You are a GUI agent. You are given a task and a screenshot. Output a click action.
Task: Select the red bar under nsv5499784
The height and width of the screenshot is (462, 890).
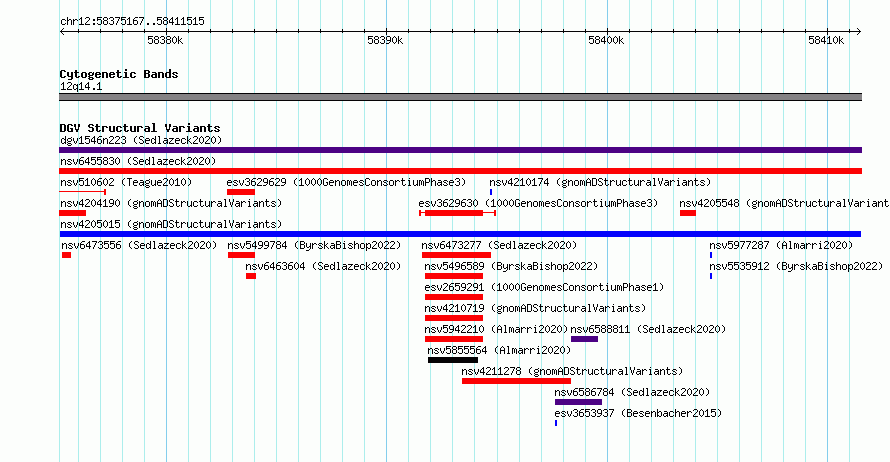[x=241, y=255]
